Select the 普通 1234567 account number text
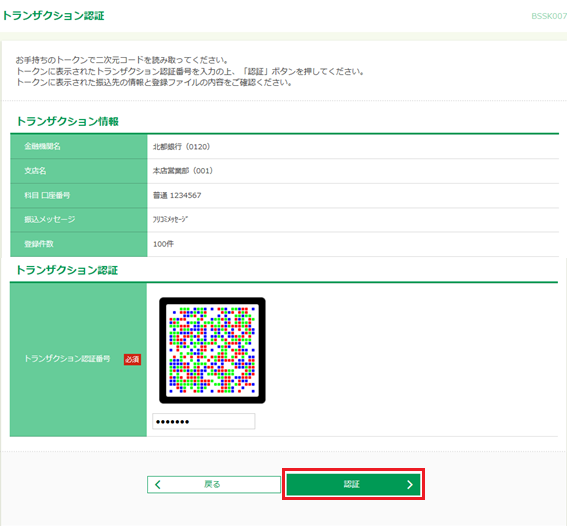The image size is (571, 526). pyautogui.click(x=177, y=195)
